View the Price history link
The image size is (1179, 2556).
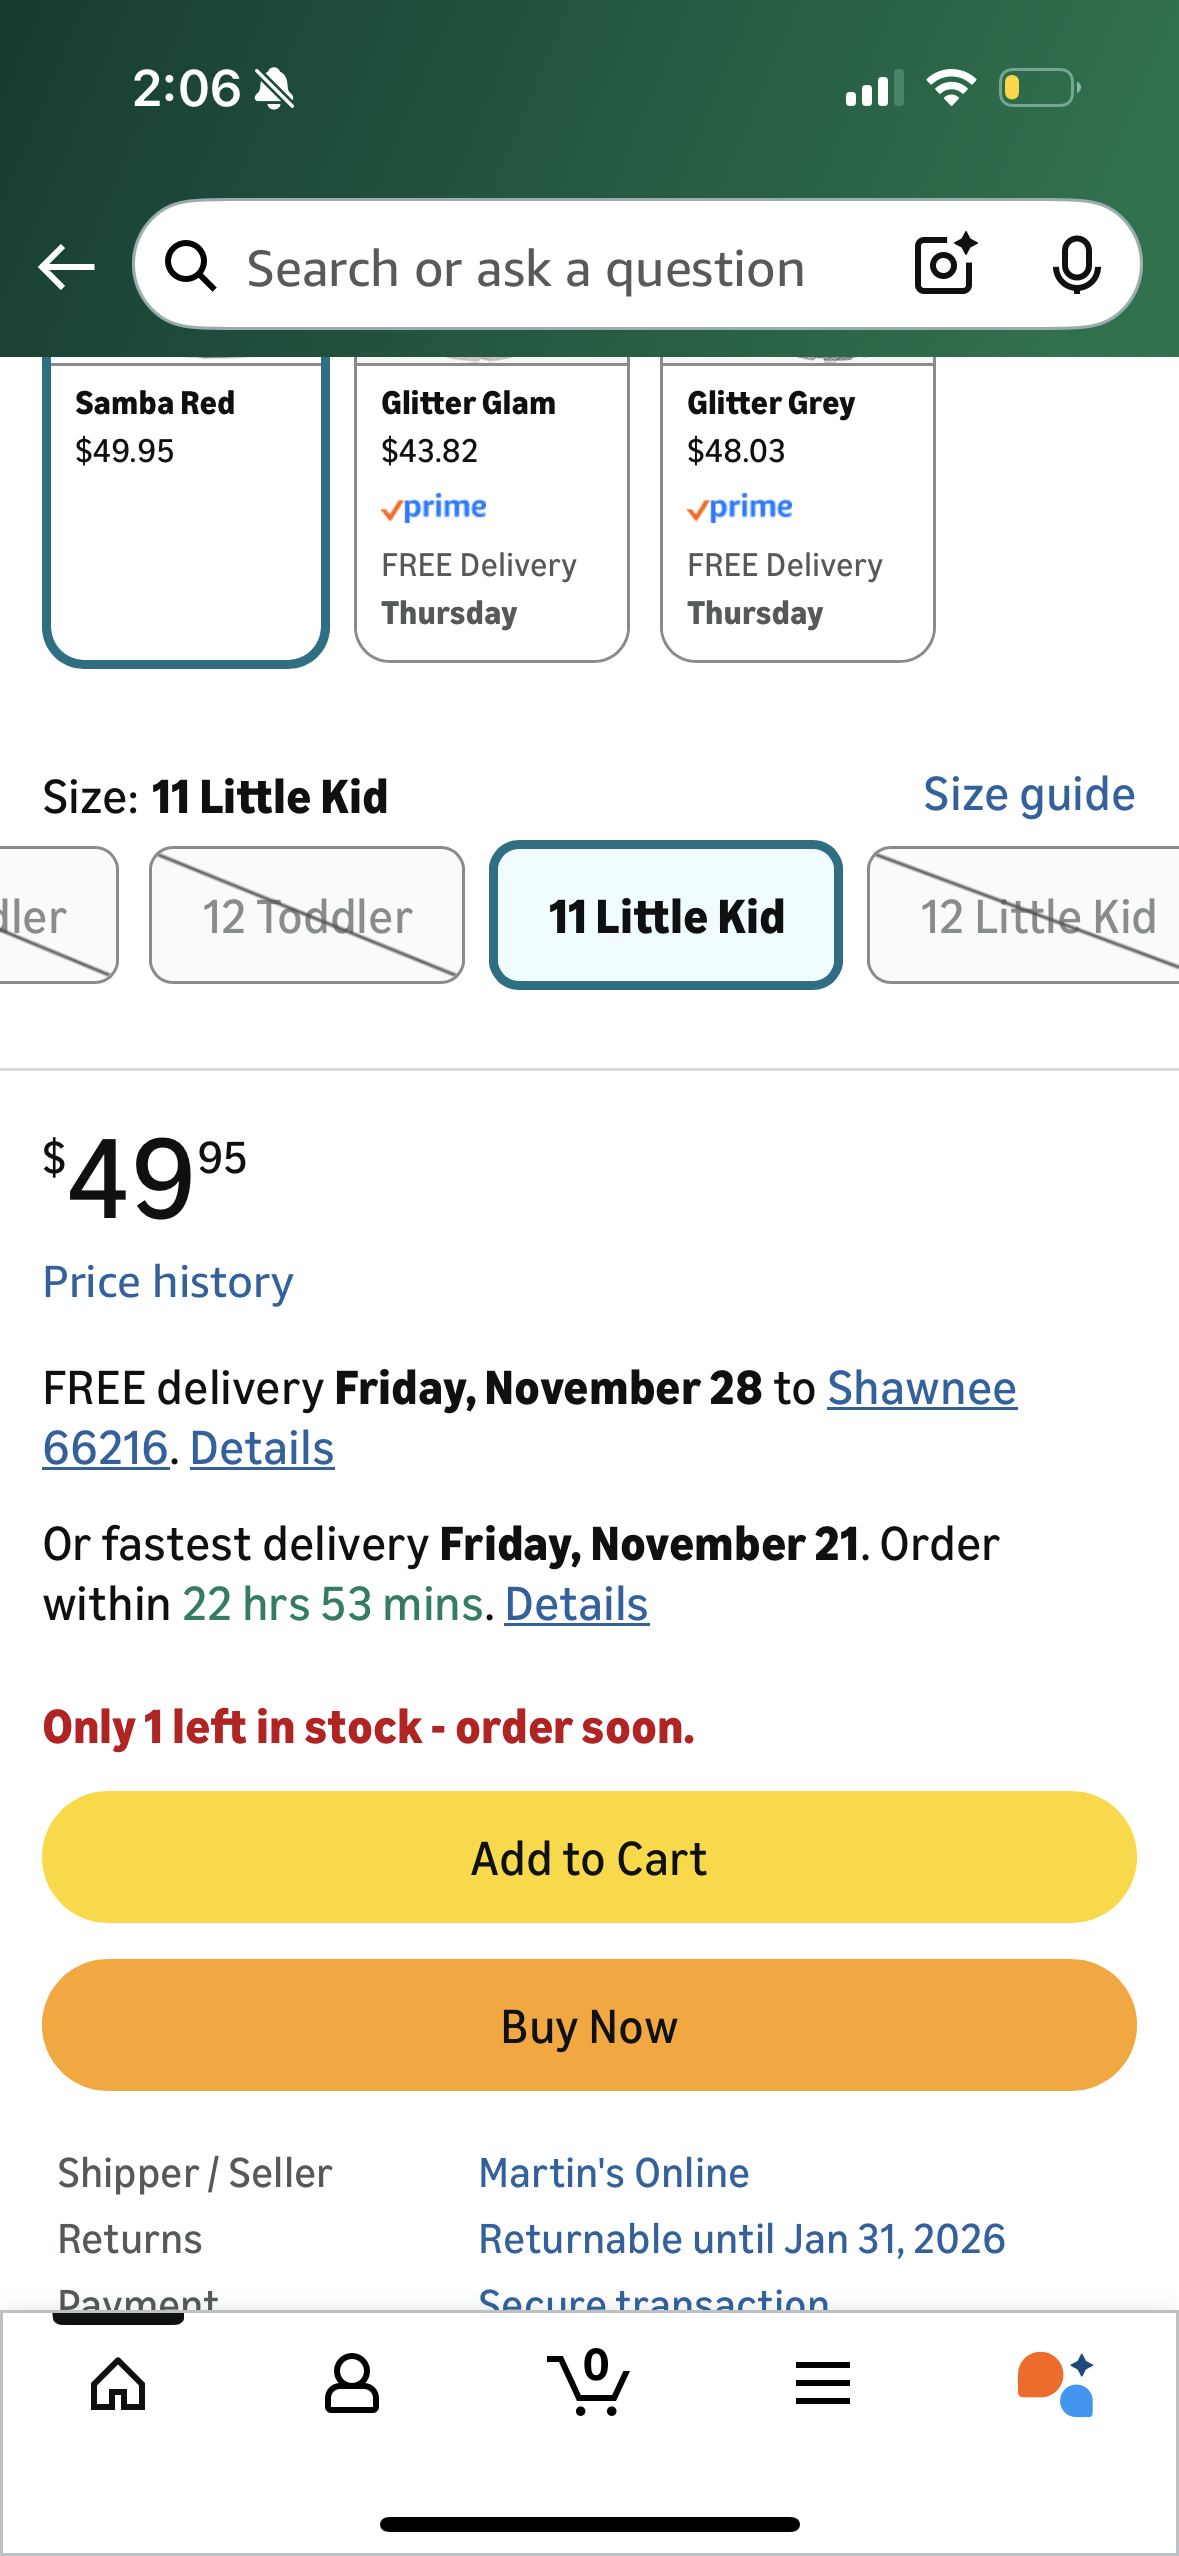(168, 1282)
